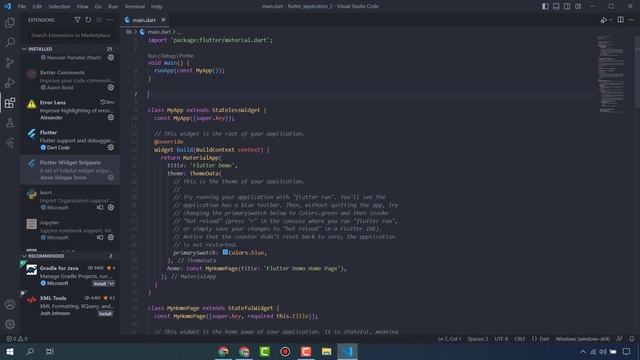Image resolution: width=640 pixels, height=360 pixels.
Task: Open the Extensions view in activity bar
Action: tap(10, 102)
